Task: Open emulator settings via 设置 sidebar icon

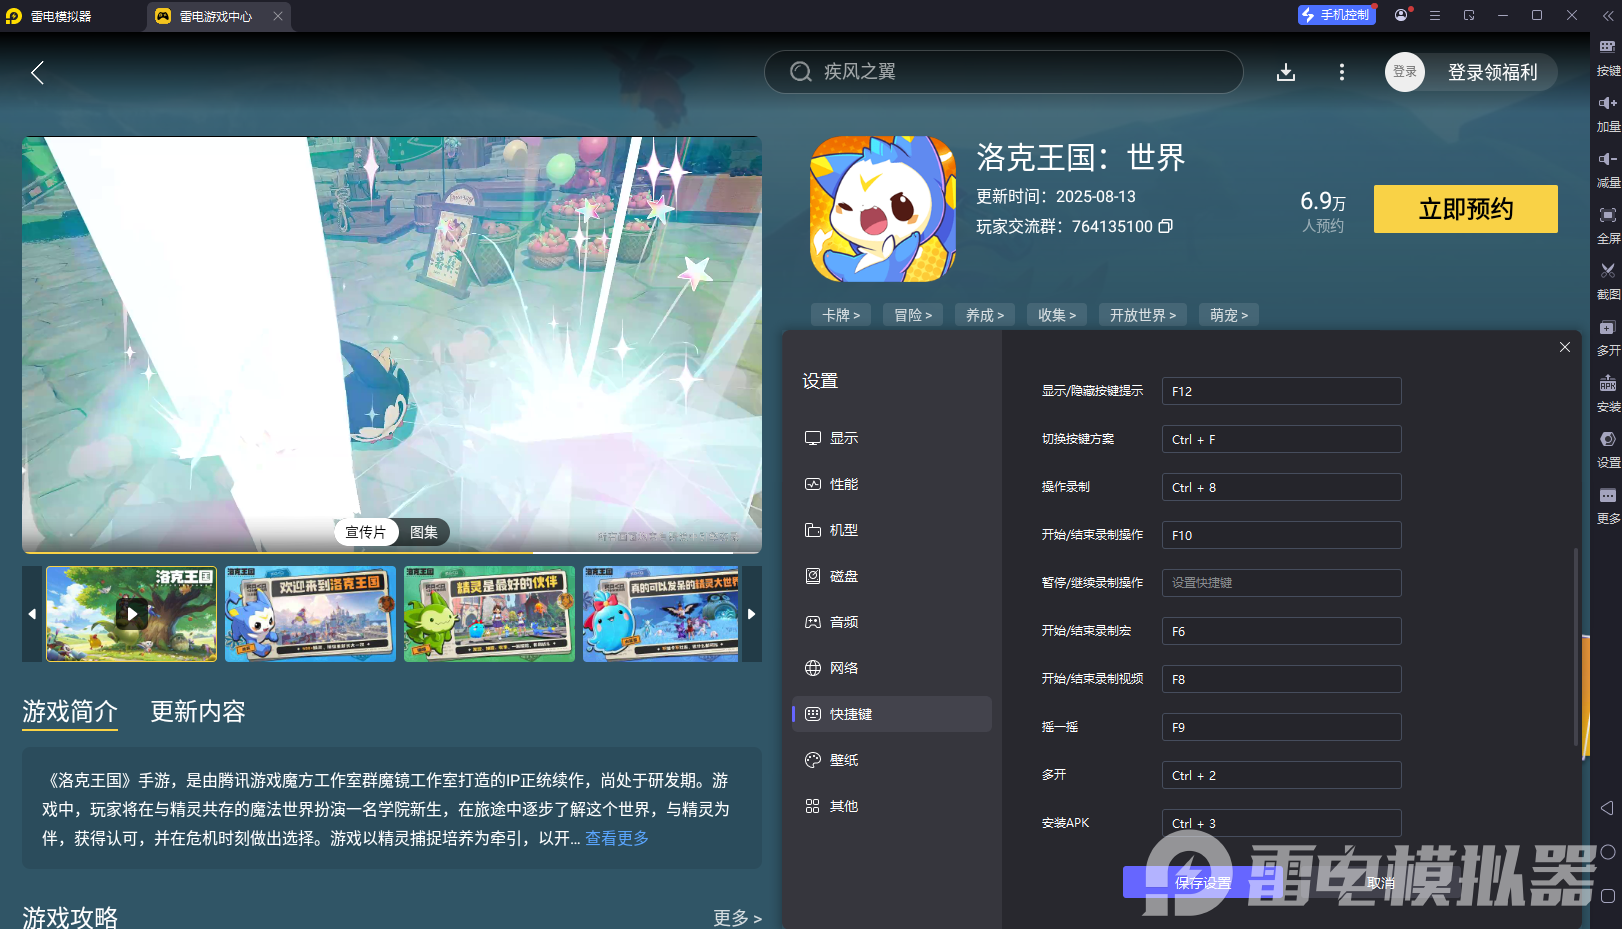Action: pyautogui.click(x=1607, y=438)
